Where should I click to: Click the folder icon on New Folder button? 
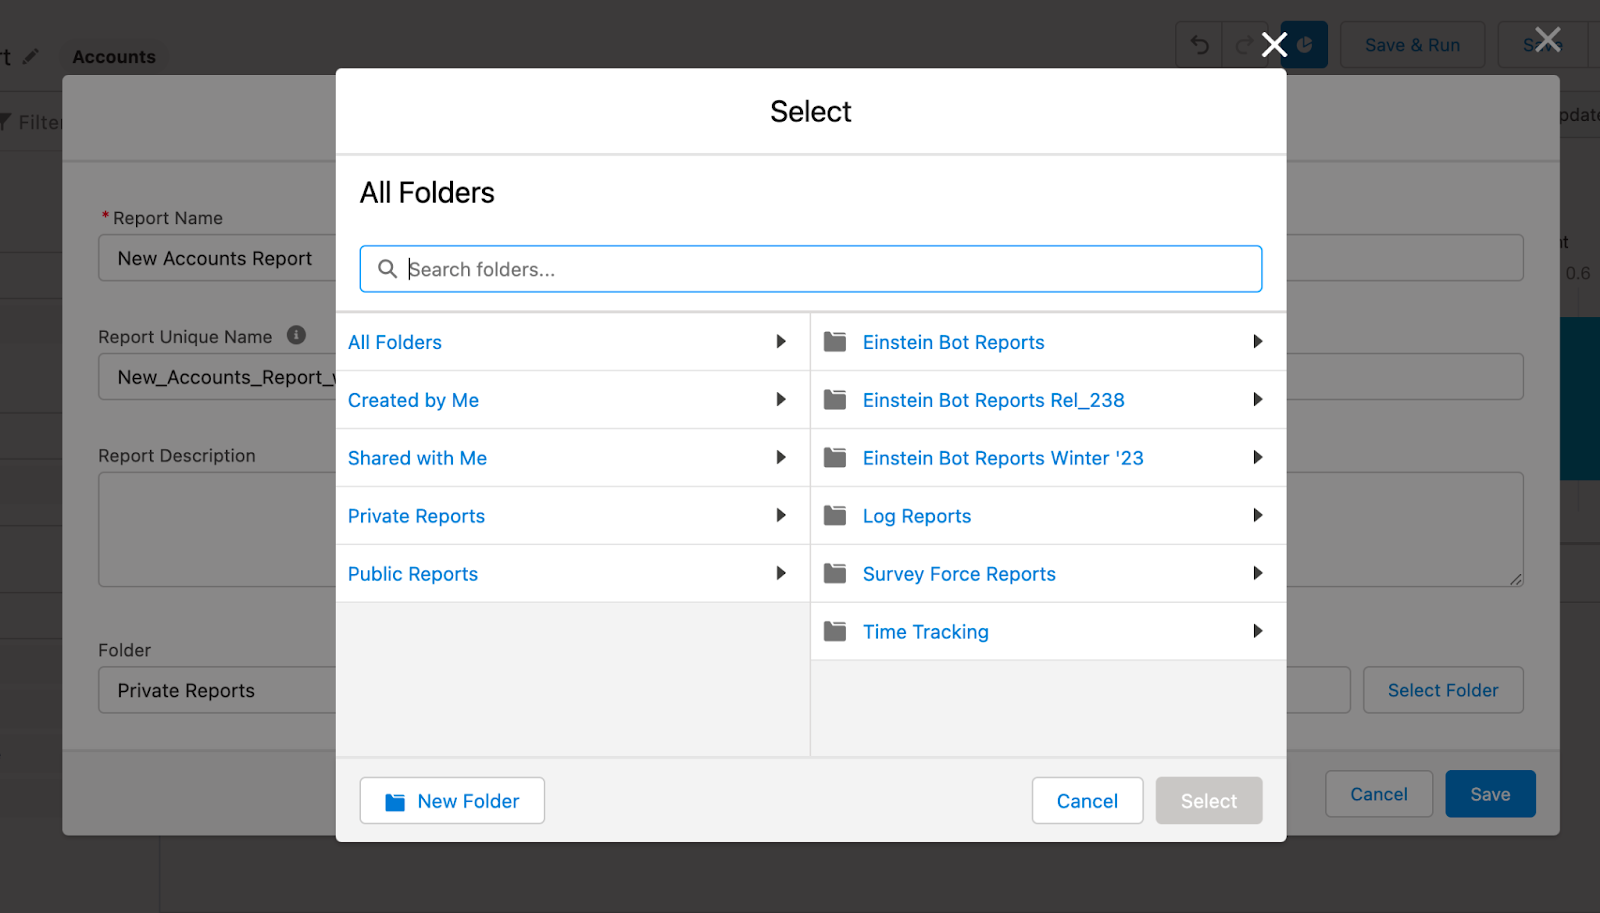(395, 802)
